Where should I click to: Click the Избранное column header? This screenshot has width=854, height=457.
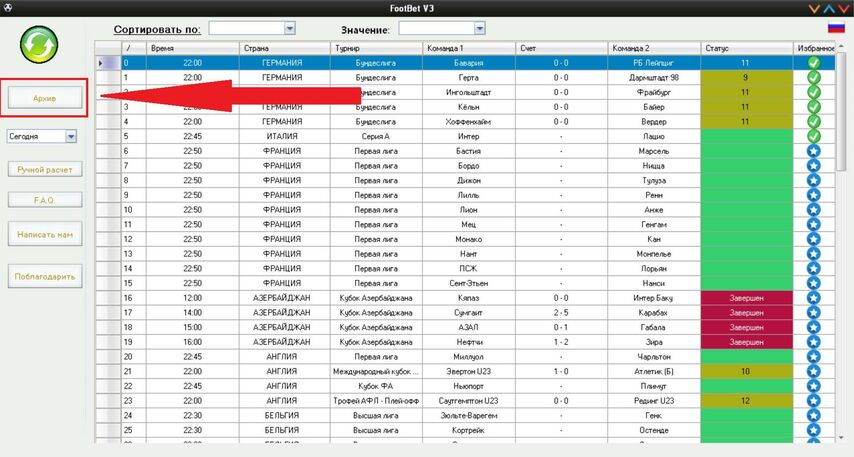pos(814,48)
